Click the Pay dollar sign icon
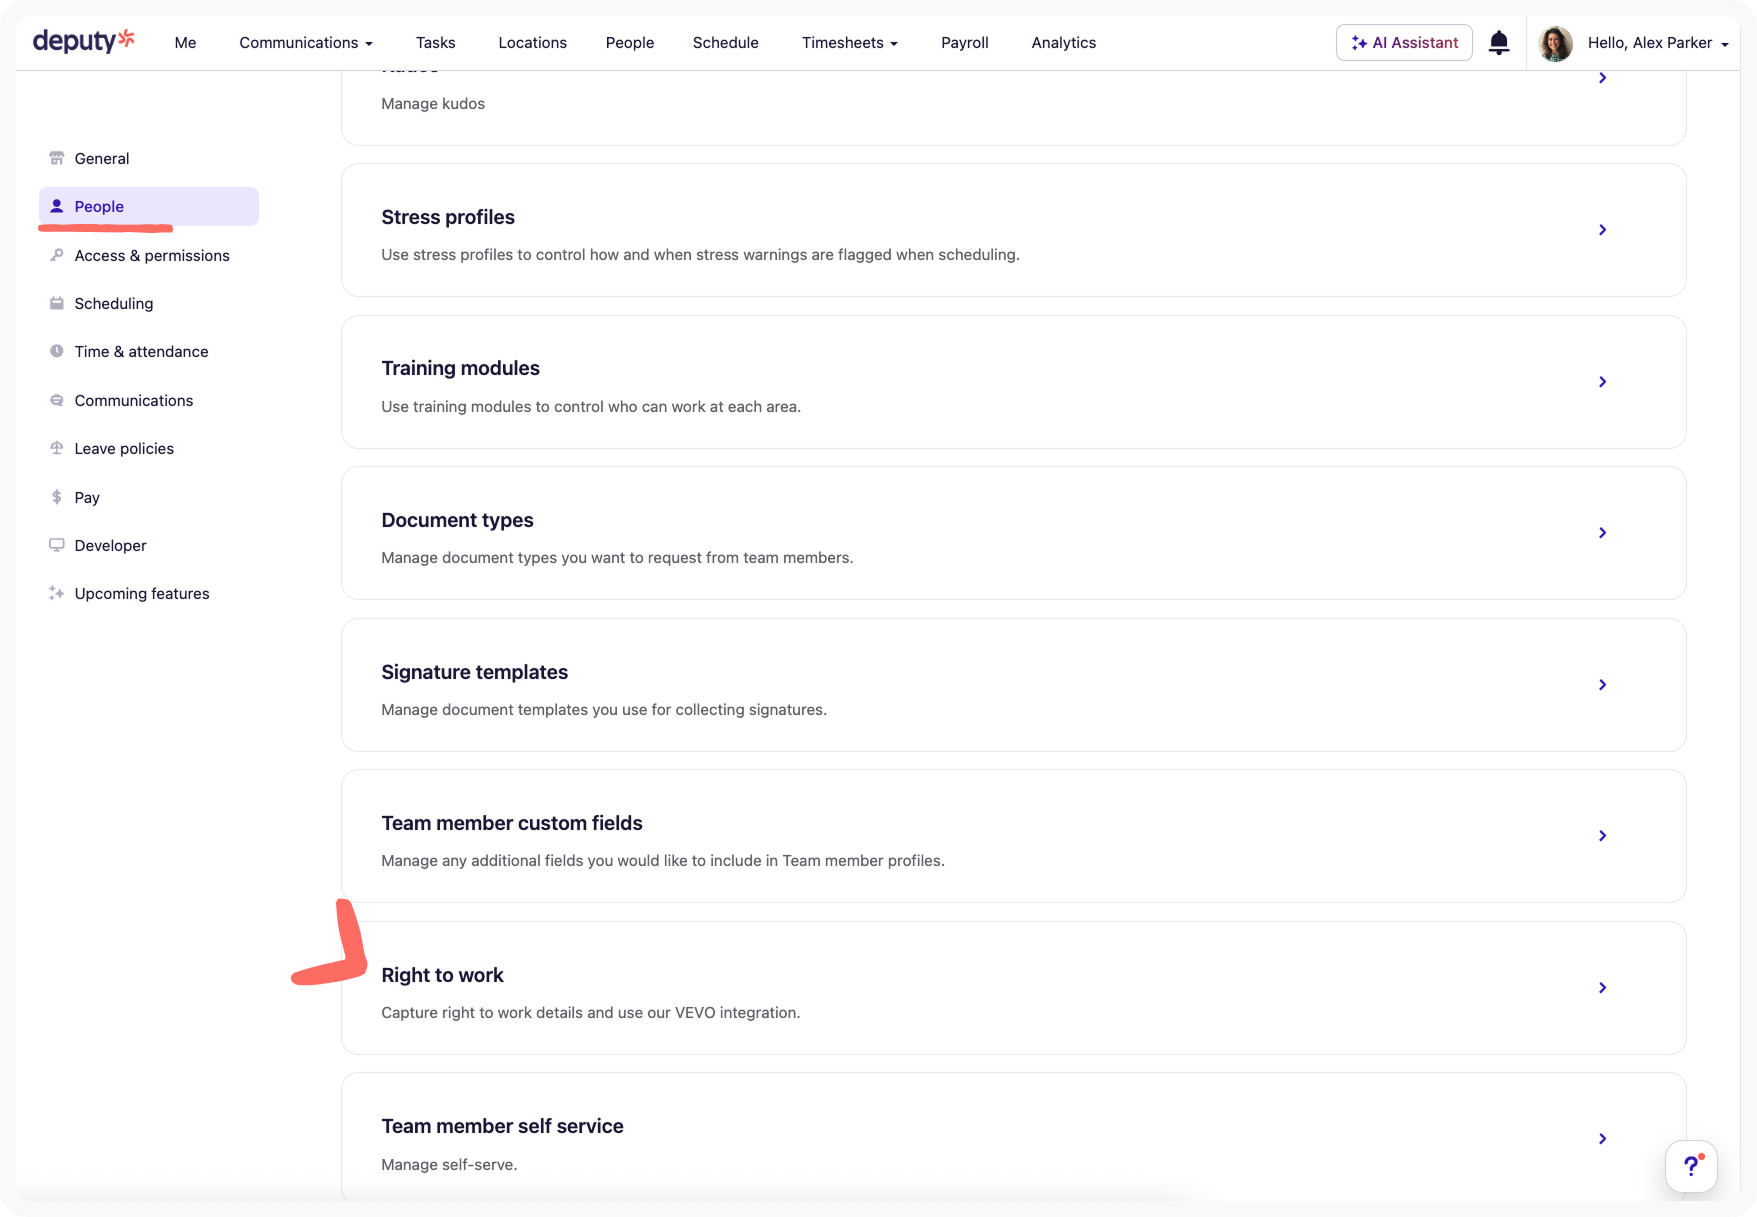Image resolution: width=1757 pixels, height=1217 pixels. click(57, 497)
